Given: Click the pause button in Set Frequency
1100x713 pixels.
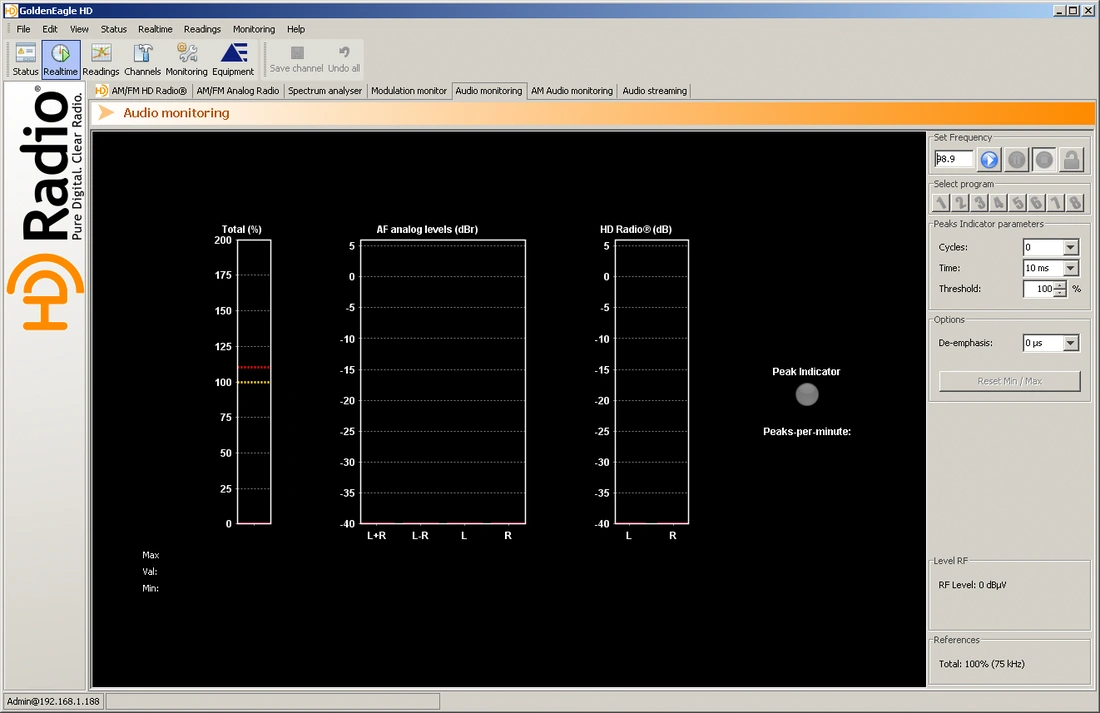Looking at the screenshot, I should pos(1016,160).
